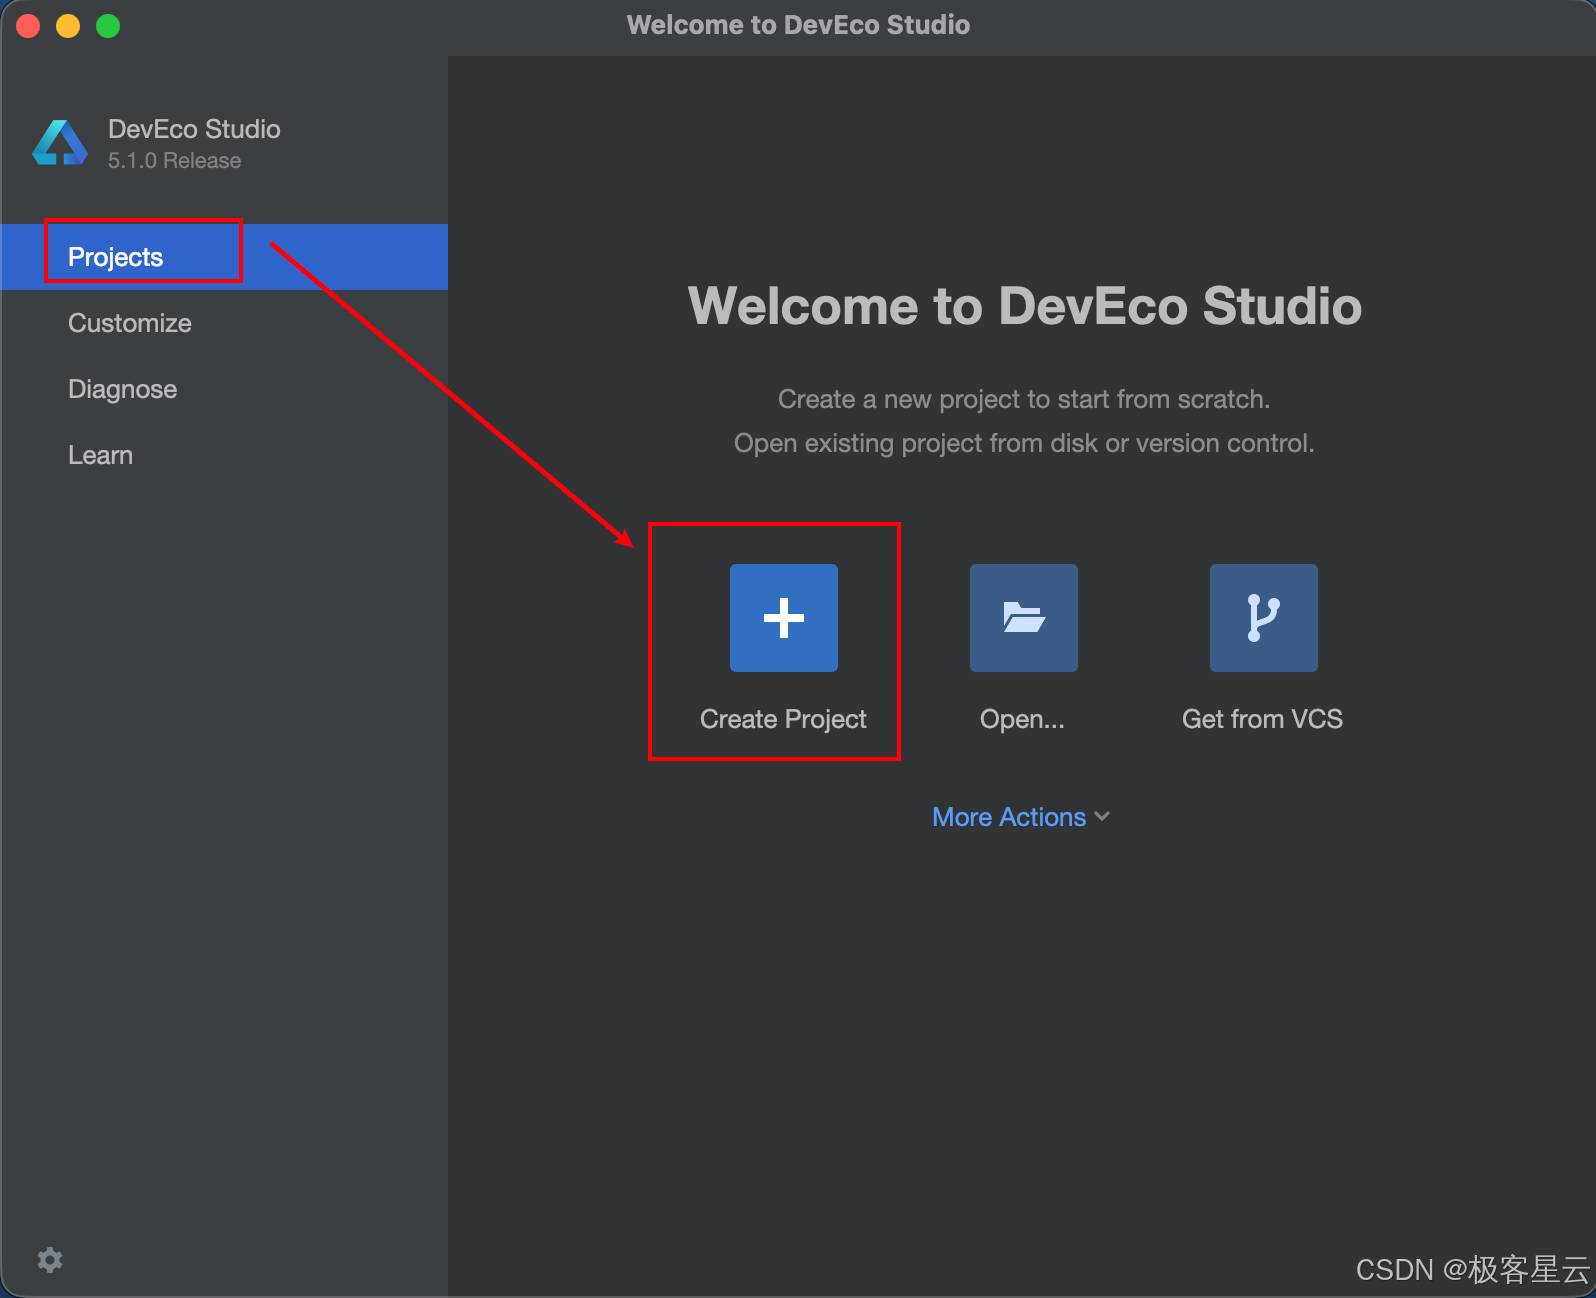This screenshot has height=1298, width=1596.
Task: Click 'Open existing project from disk' line
Action: 1024,443
